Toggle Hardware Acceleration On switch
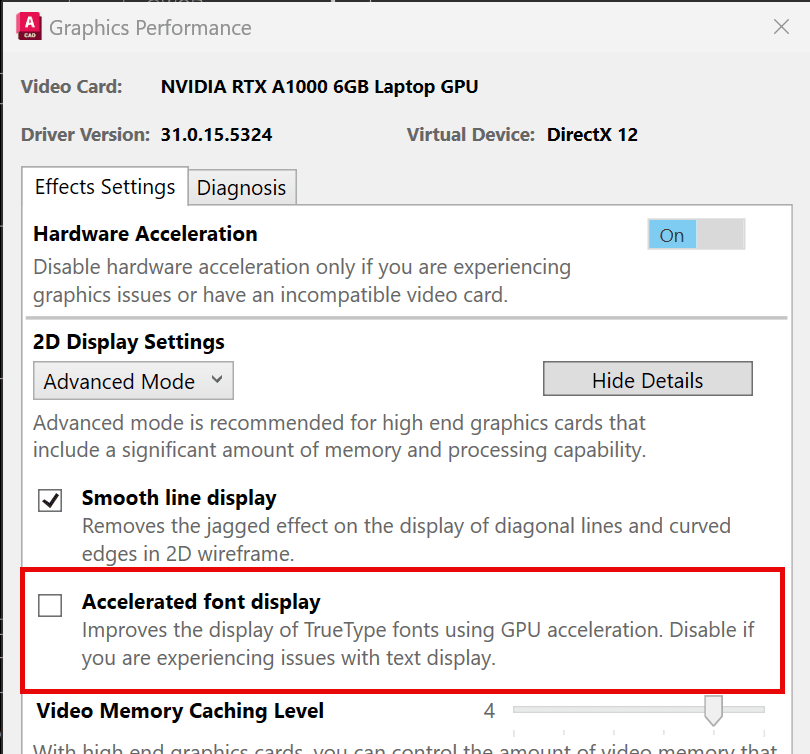Viewport: 810px width, 754px height. 696,234
